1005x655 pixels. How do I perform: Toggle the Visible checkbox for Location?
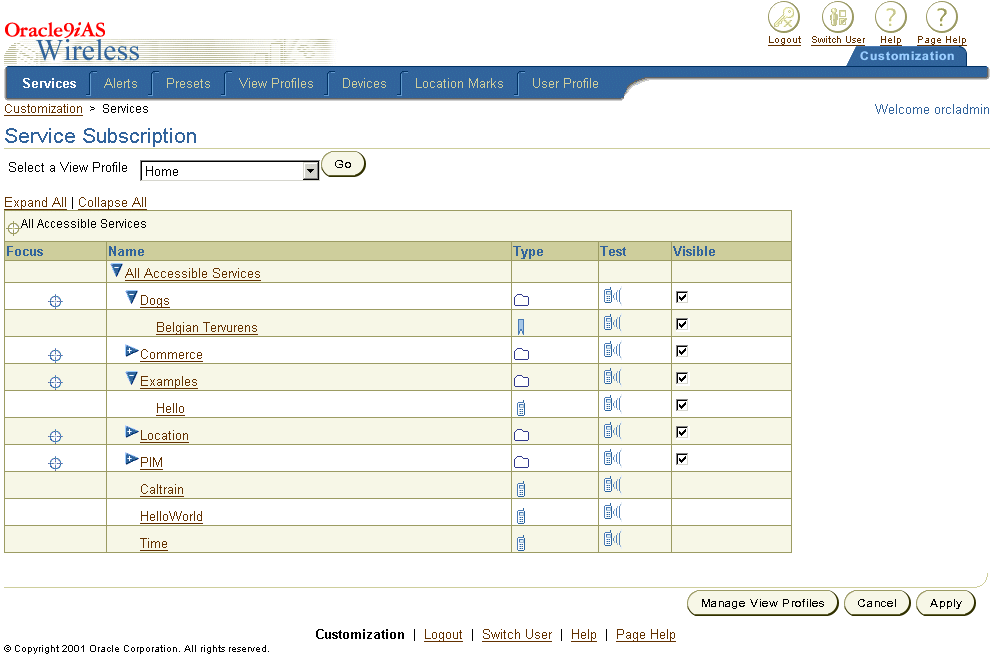tap(682, 432)
